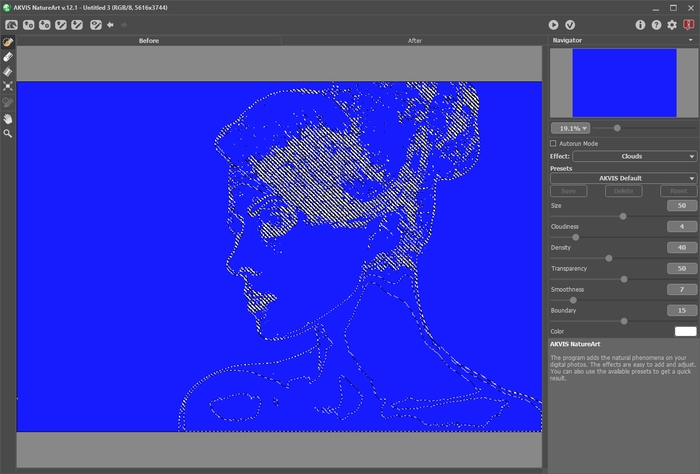Screen dimensions: 700x474
Task: Click the Cloudiness slider handle
Action: click(x=575, y=237)
